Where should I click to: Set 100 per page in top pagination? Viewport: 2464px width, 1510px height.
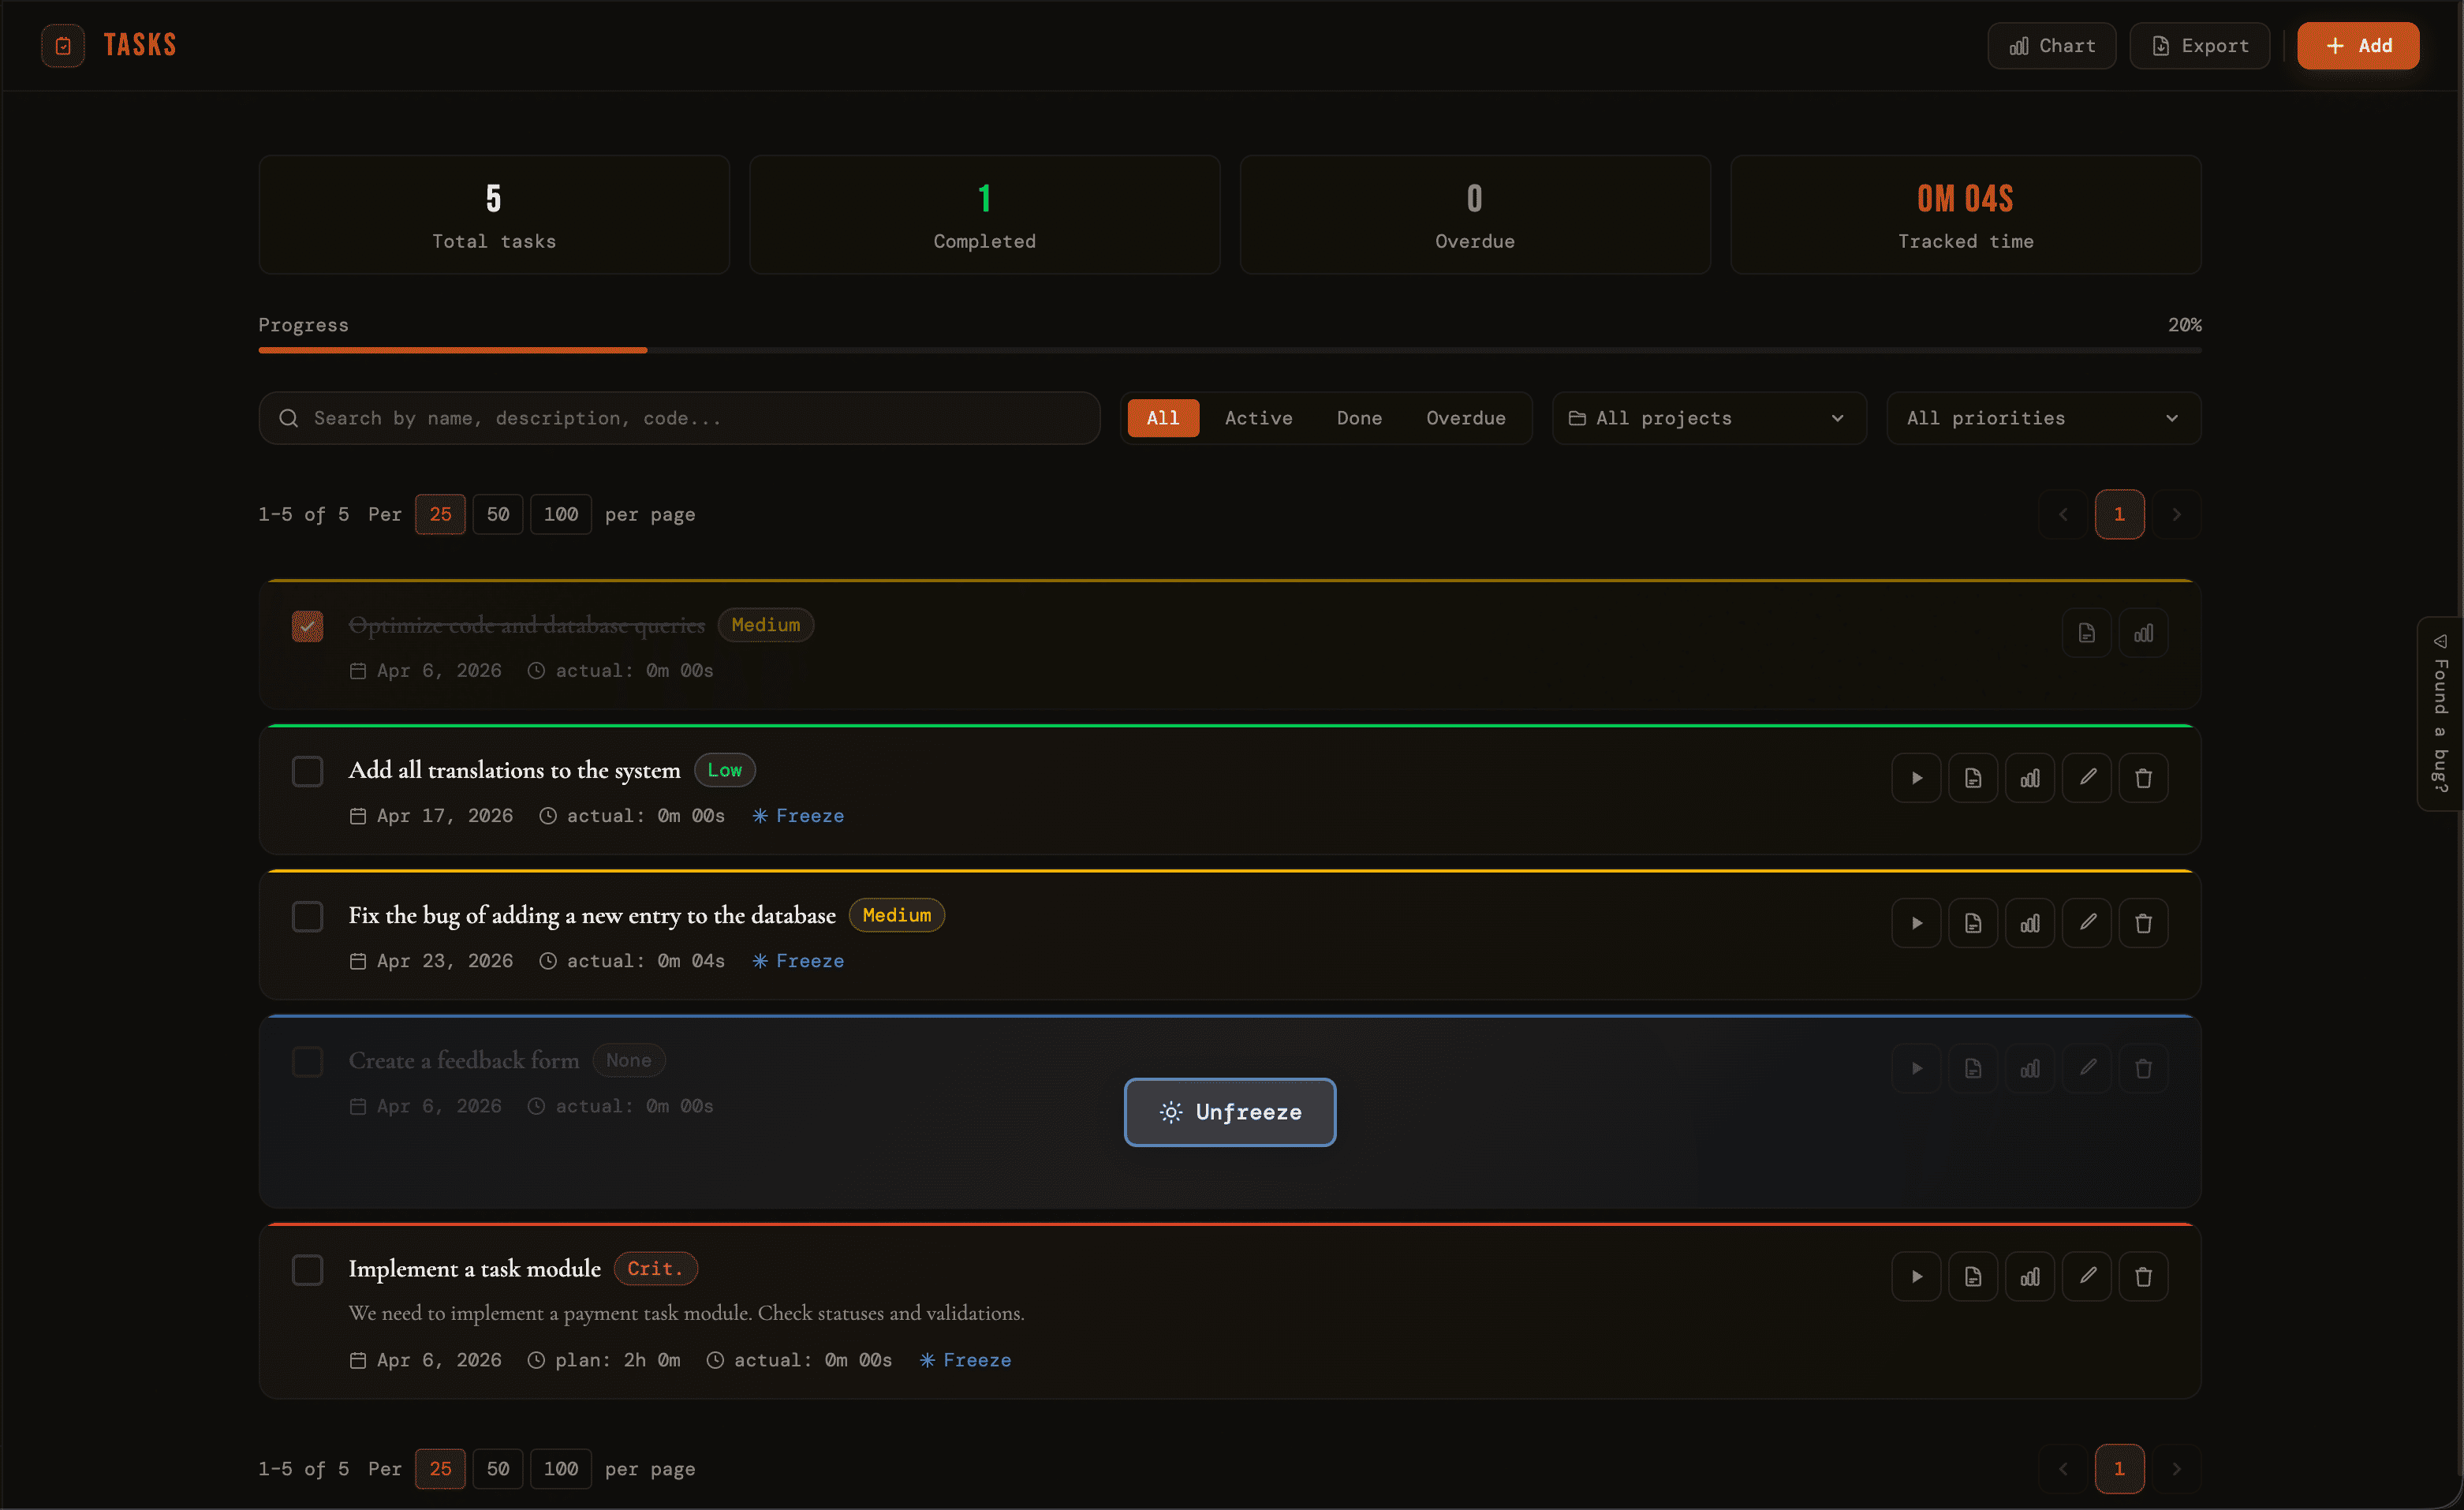[561, 514]
